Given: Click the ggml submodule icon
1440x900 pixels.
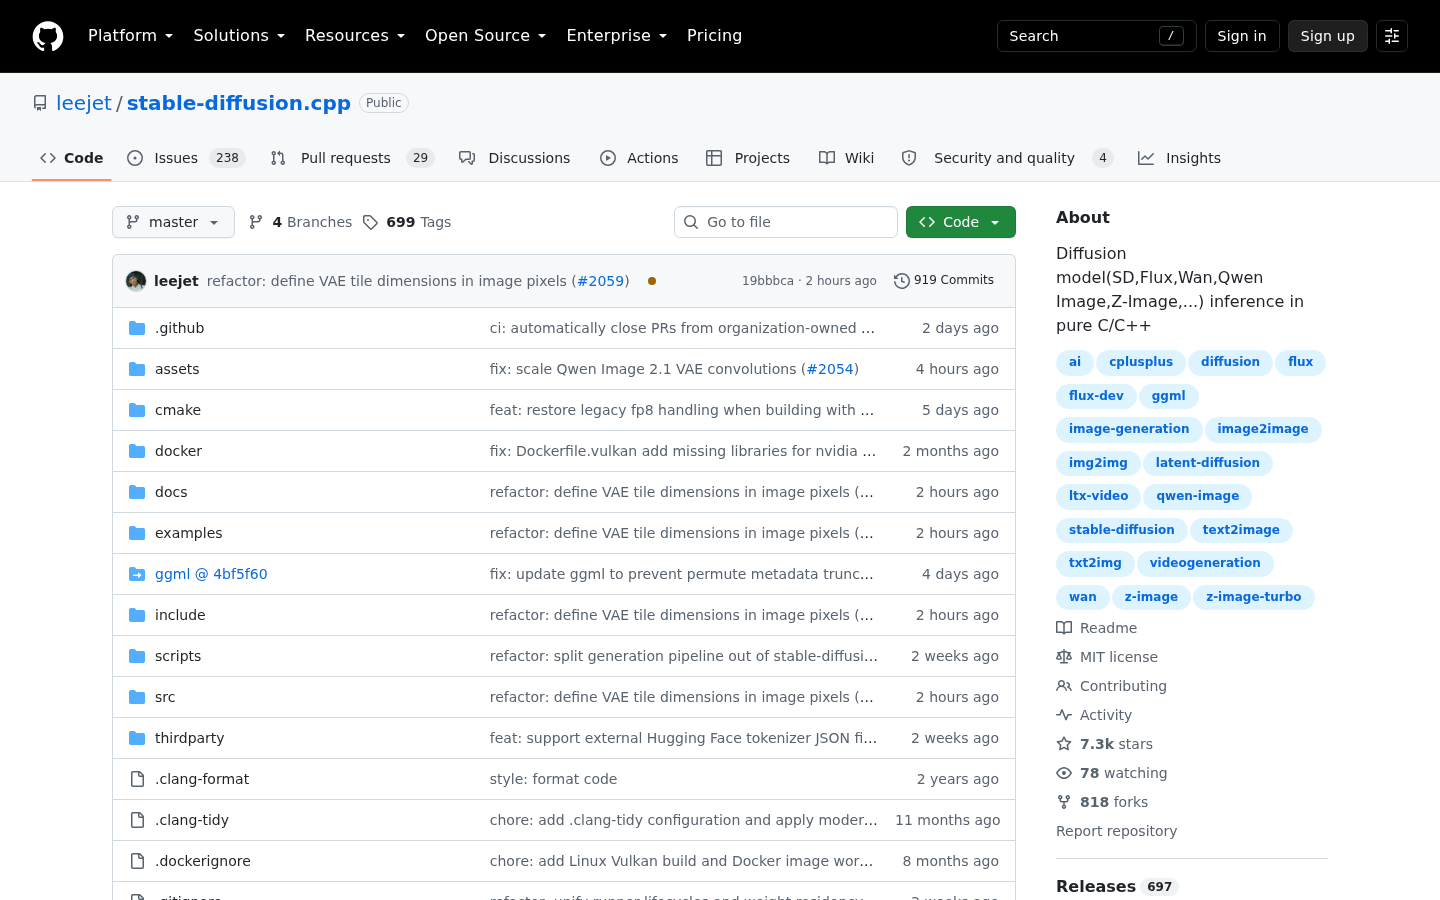Looking at the screenshot, I should pyautogui.click(x=137, y=574).
